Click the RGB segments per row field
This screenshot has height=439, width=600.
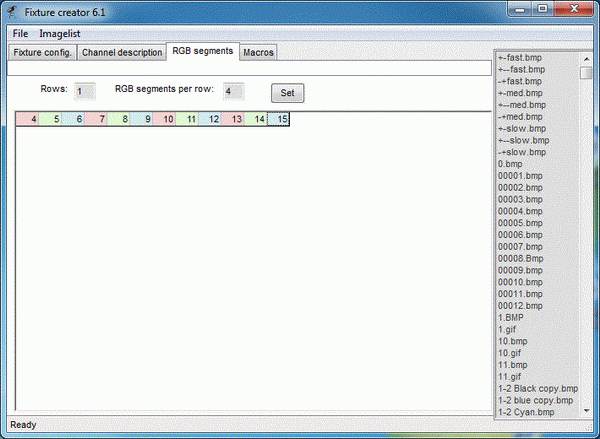(233, 92)
